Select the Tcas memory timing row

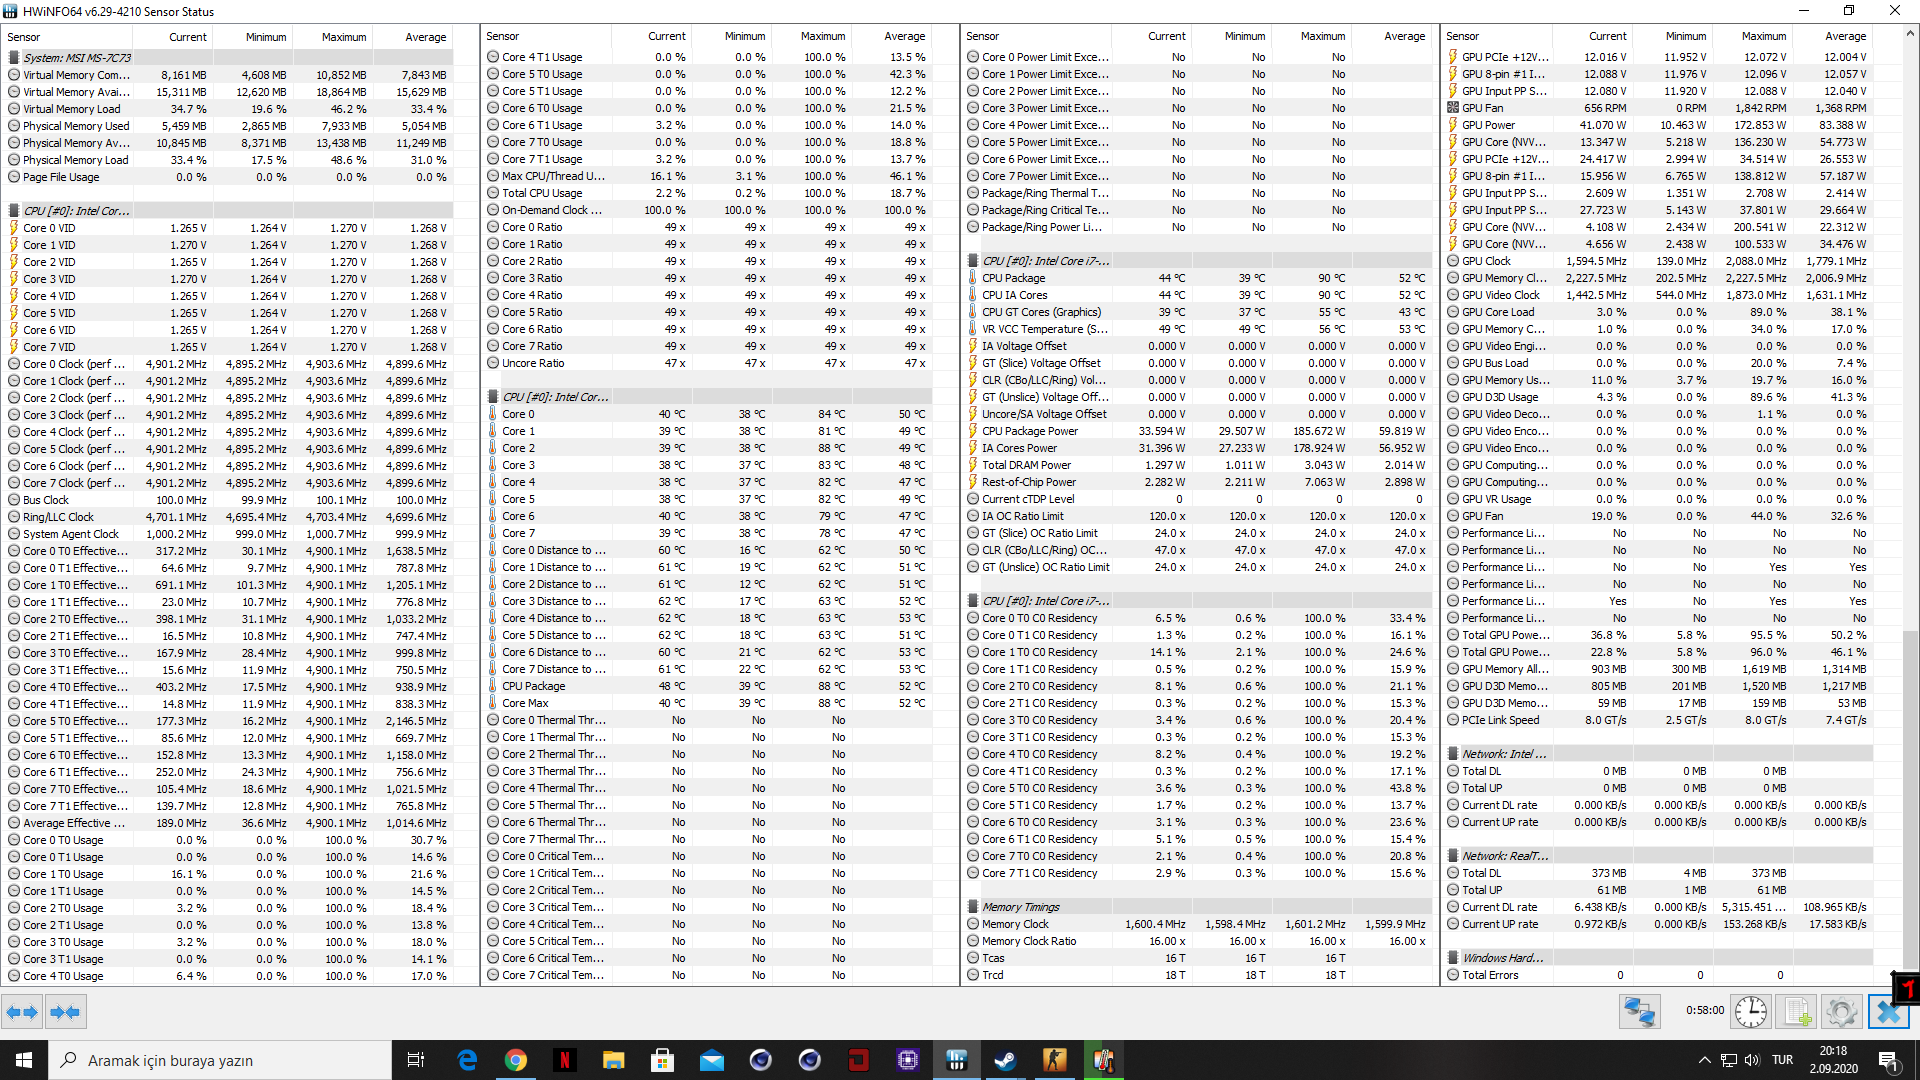tap(1198, 958)
